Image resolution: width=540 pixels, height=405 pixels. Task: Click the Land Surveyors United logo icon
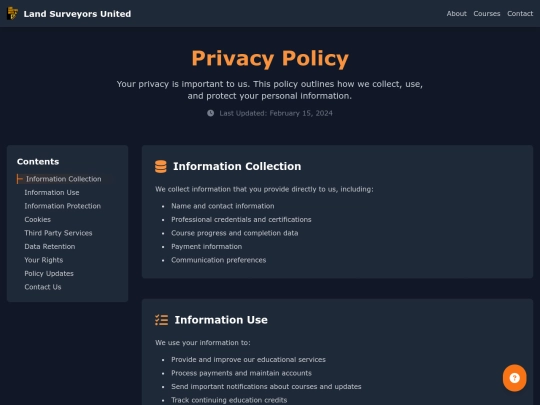pyautogui.click(x=12, y=13)
